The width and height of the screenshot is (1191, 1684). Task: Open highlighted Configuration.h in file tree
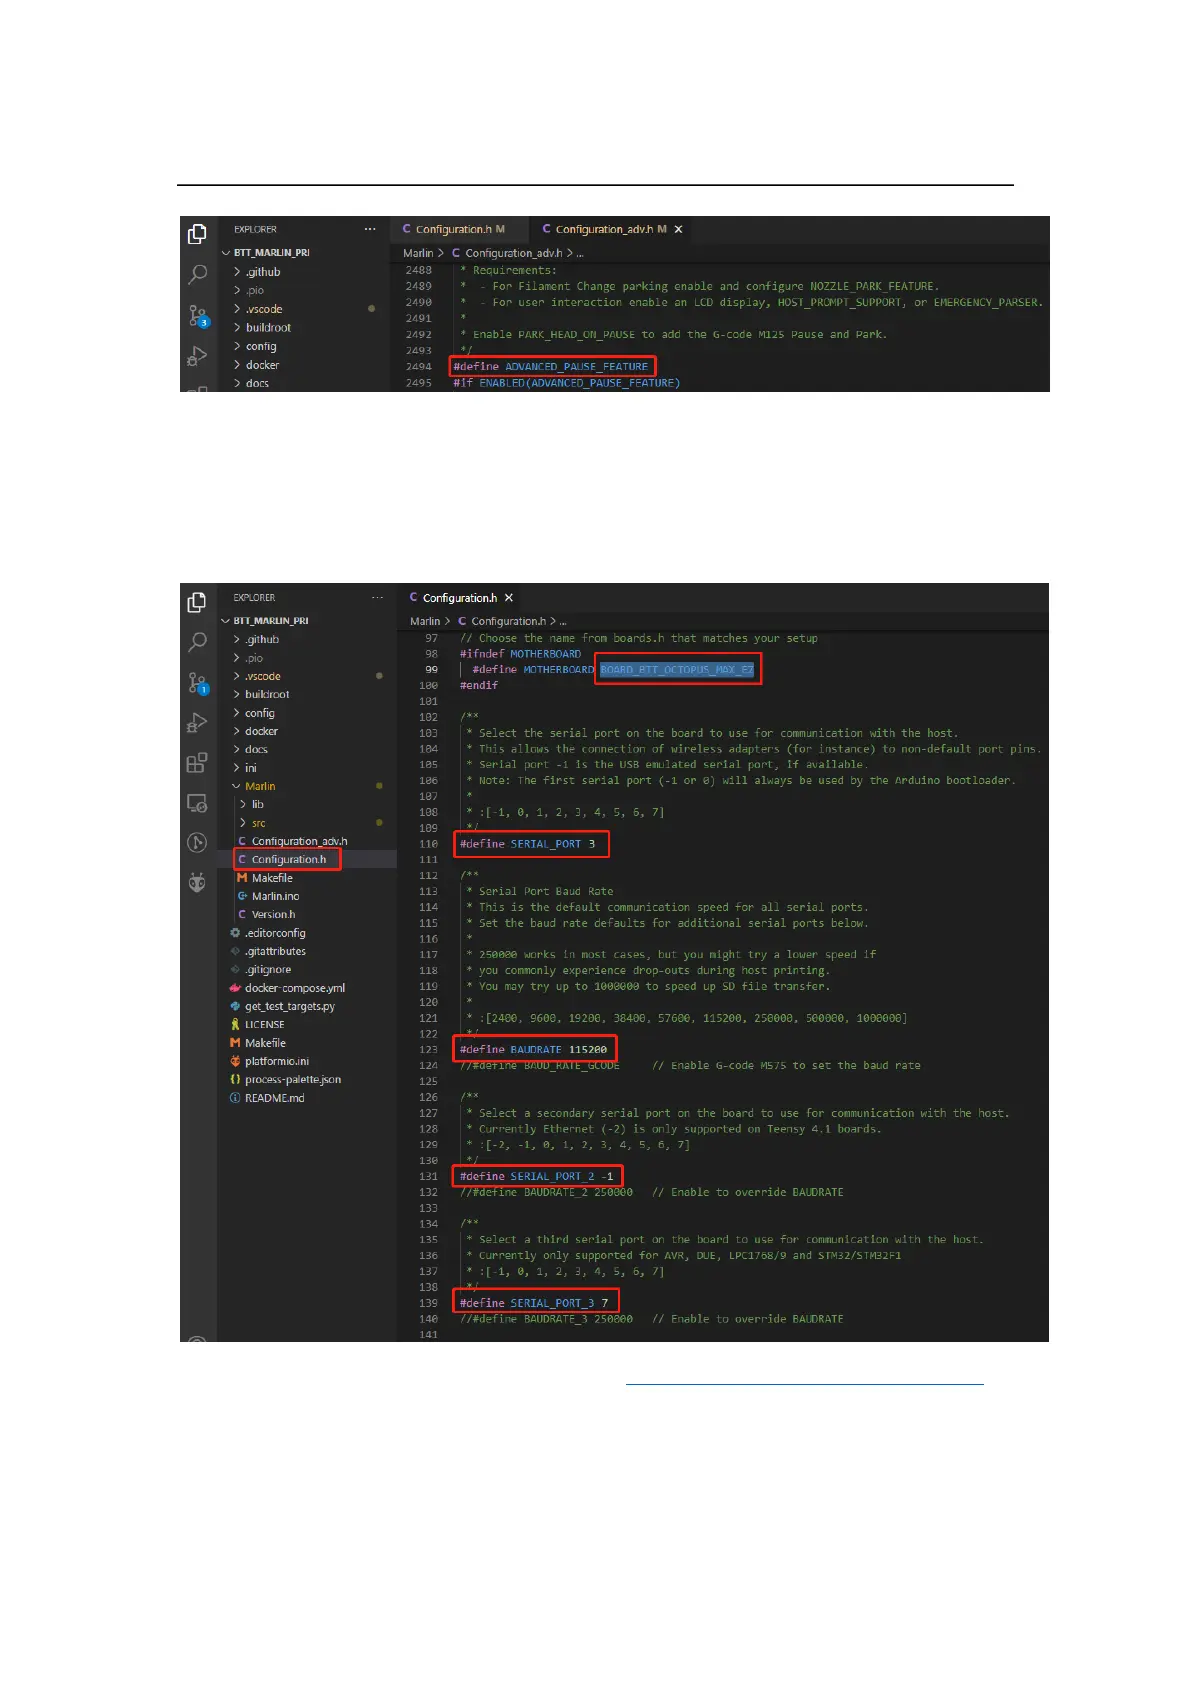click(x=288, y=859)
